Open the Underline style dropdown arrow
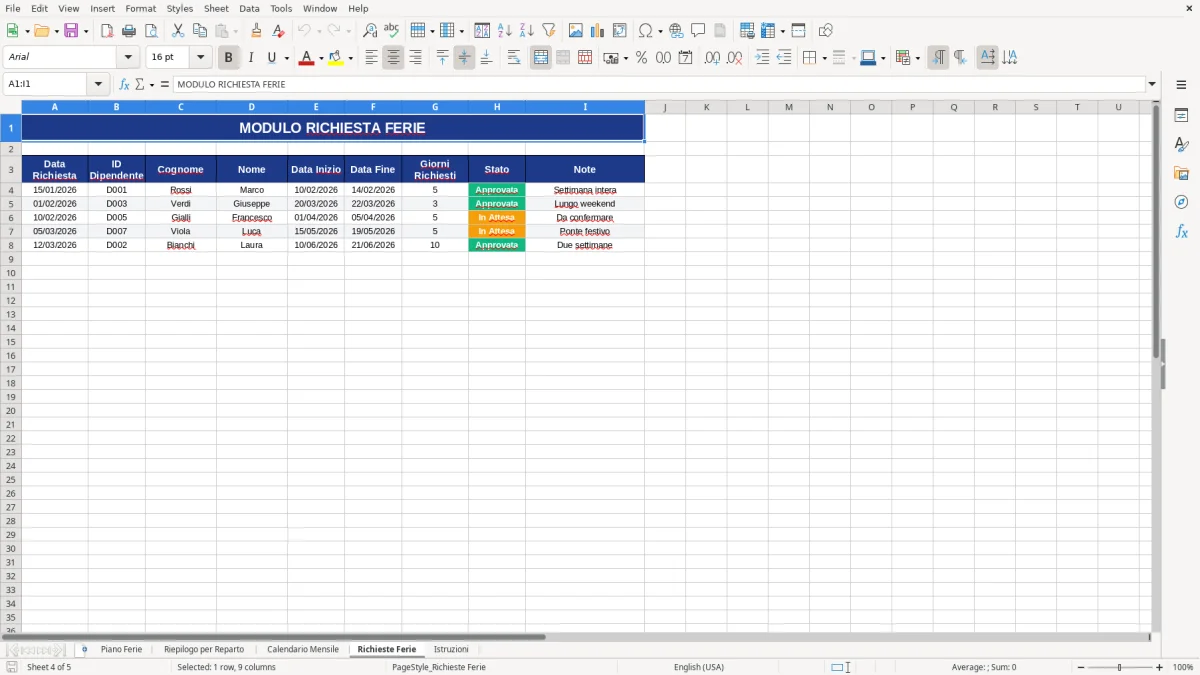 (286, 58)
